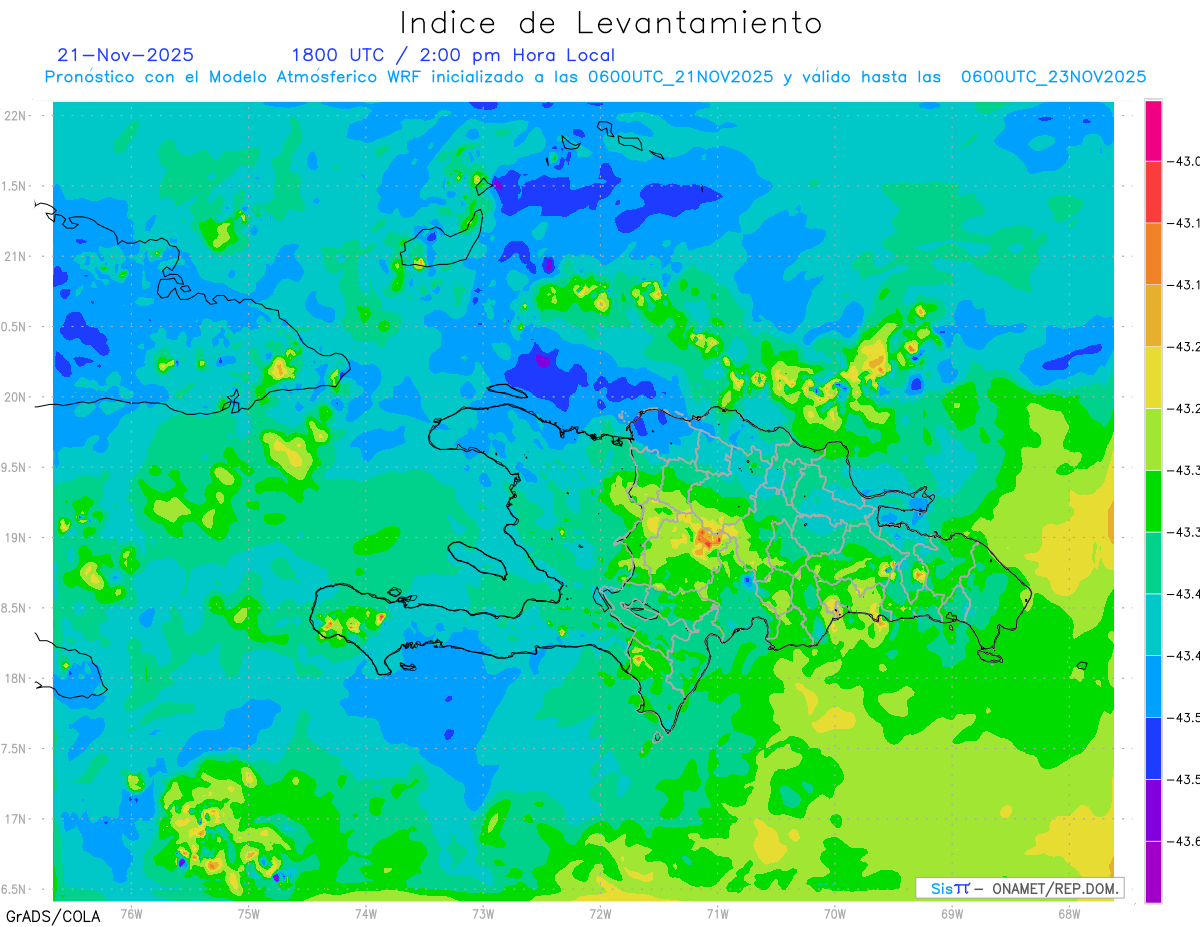
Task: Pick the yellow-green swatch in the color bar
Action: pos(1153,439)
